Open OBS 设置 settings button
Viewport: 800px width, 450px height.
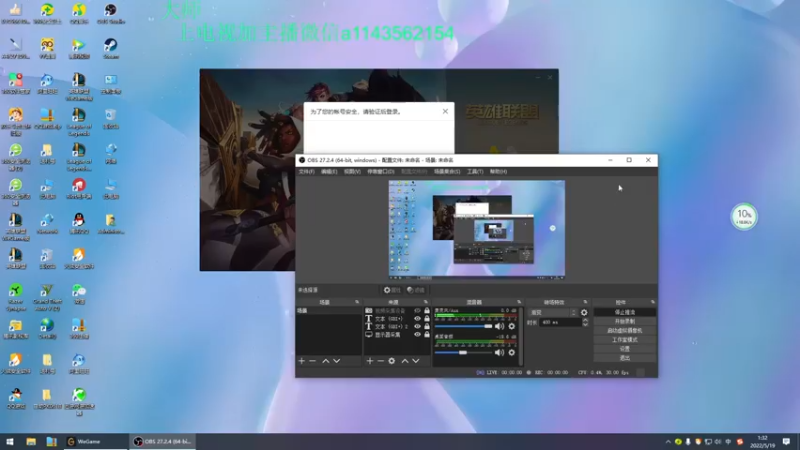[x=624, y=349]
